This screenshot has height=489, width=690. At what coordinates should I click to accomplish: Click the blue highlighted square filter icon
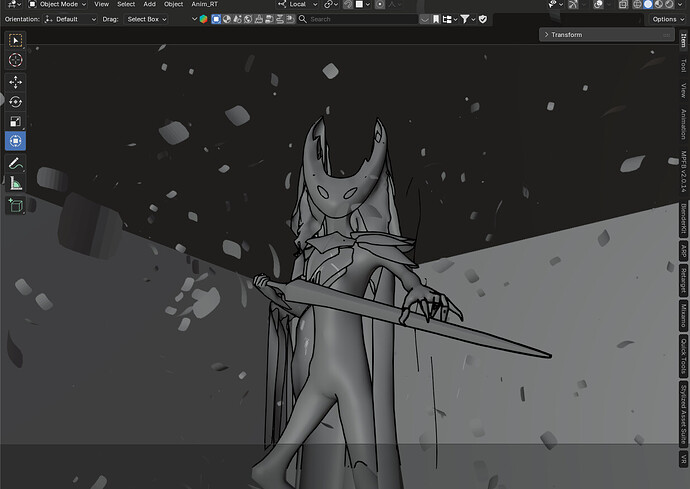[216, 19]
